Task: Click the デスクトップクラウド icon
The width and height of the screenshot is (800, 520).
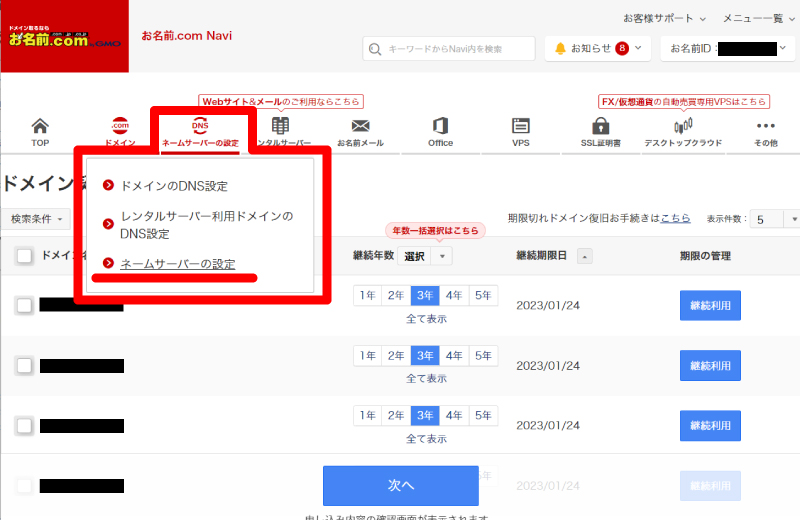Action: tap(683, 127)
